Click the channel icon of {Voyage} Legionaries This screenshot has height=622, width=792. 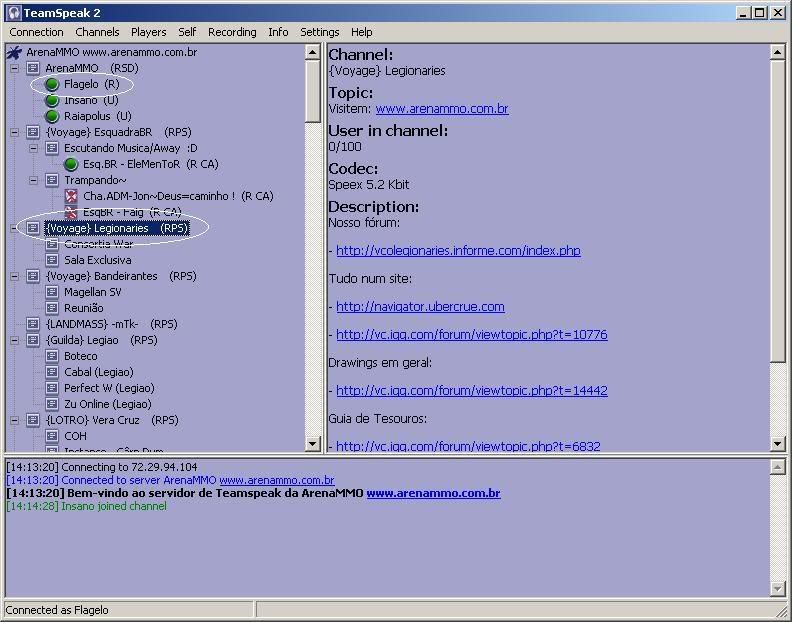[x=33, y=228]
